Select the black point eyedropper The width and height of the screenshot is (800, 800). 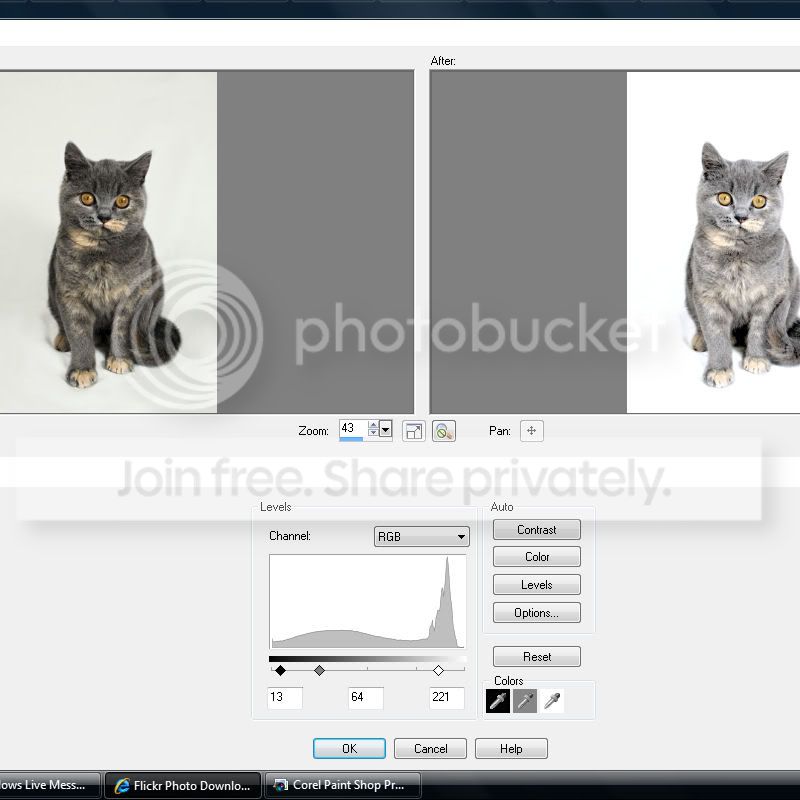(498, 702)
